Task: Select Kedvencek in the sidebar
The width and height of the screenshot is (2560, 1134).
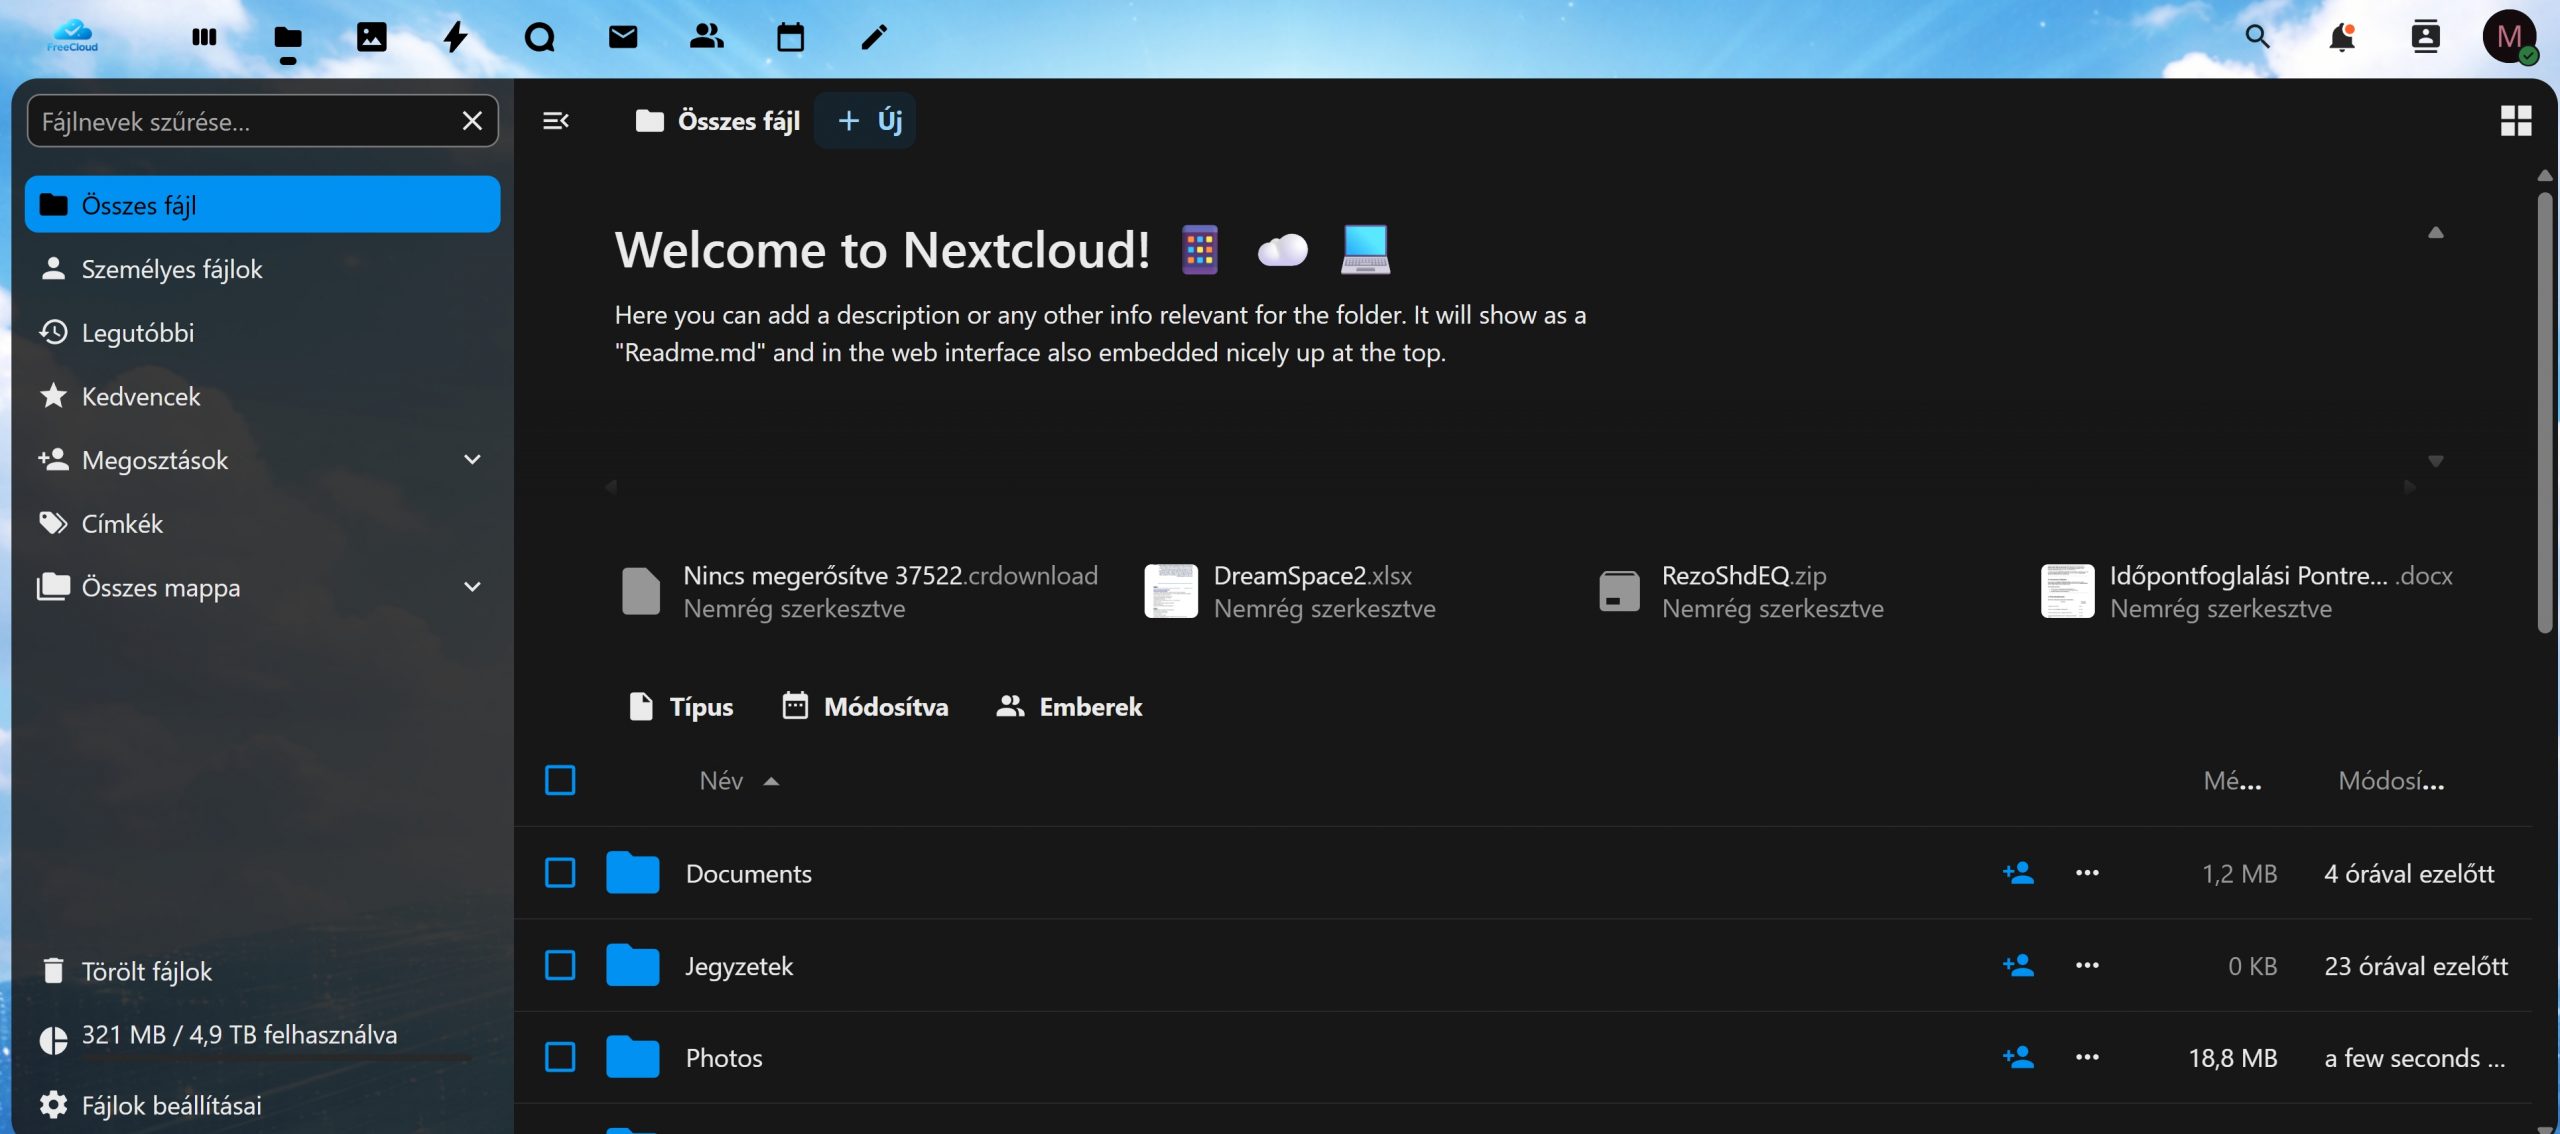Action: [141, 397]
